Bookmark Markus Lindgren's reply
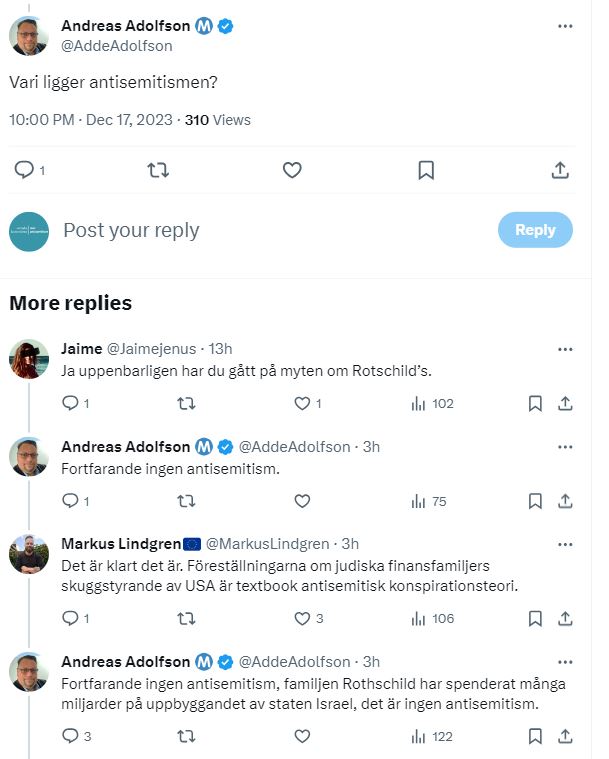This screenshot has width=609, height=759. tap(535, 619)
